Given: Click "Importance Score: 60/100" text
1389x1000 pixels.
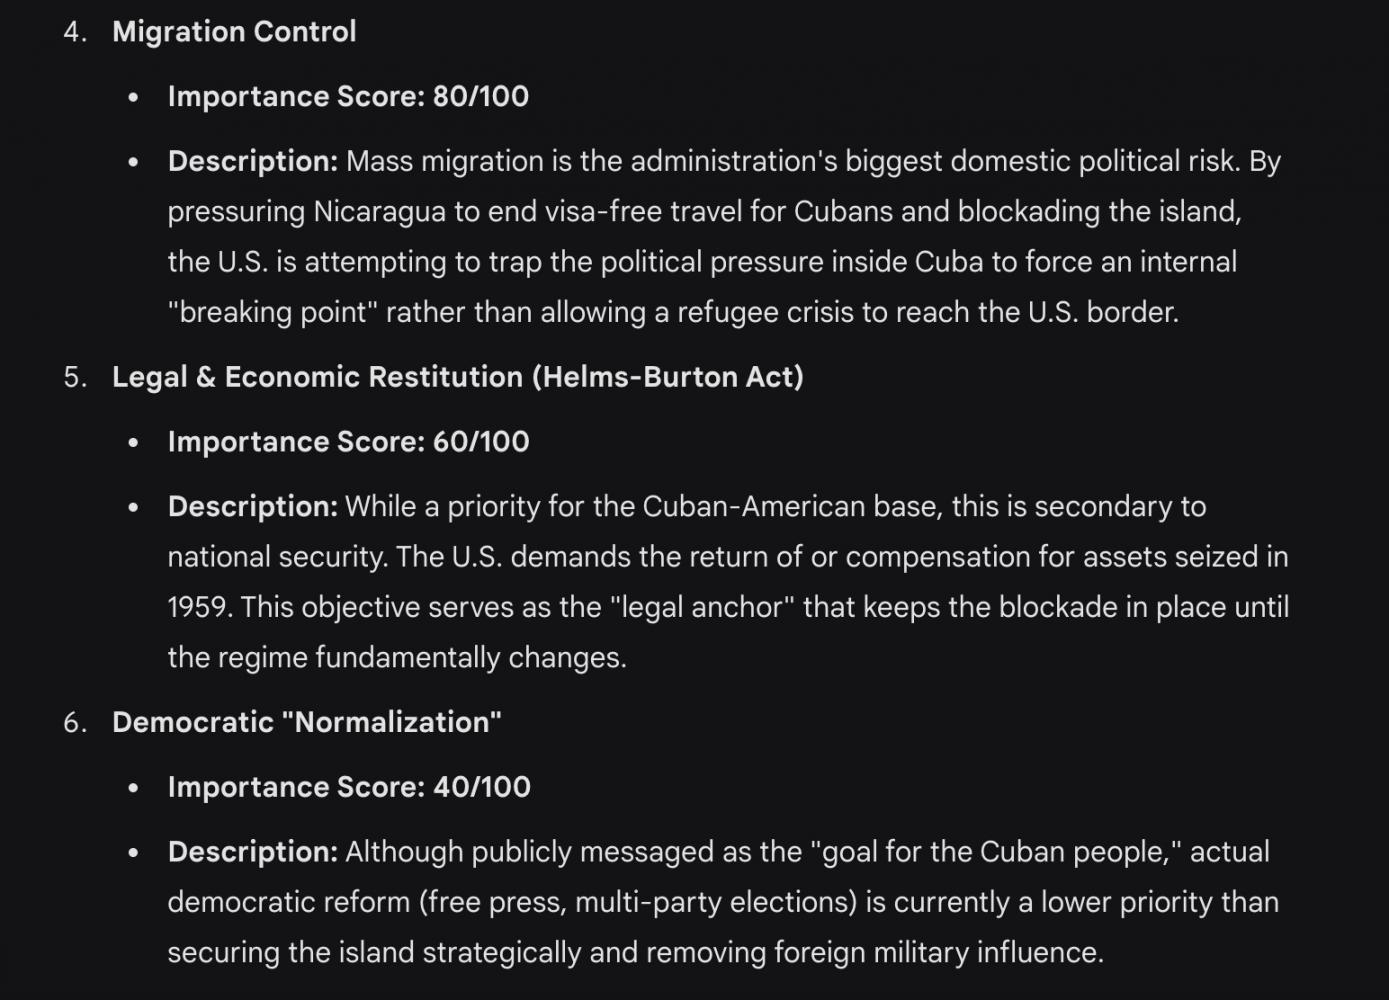Looking at the screenshot, I should [348, 442].
